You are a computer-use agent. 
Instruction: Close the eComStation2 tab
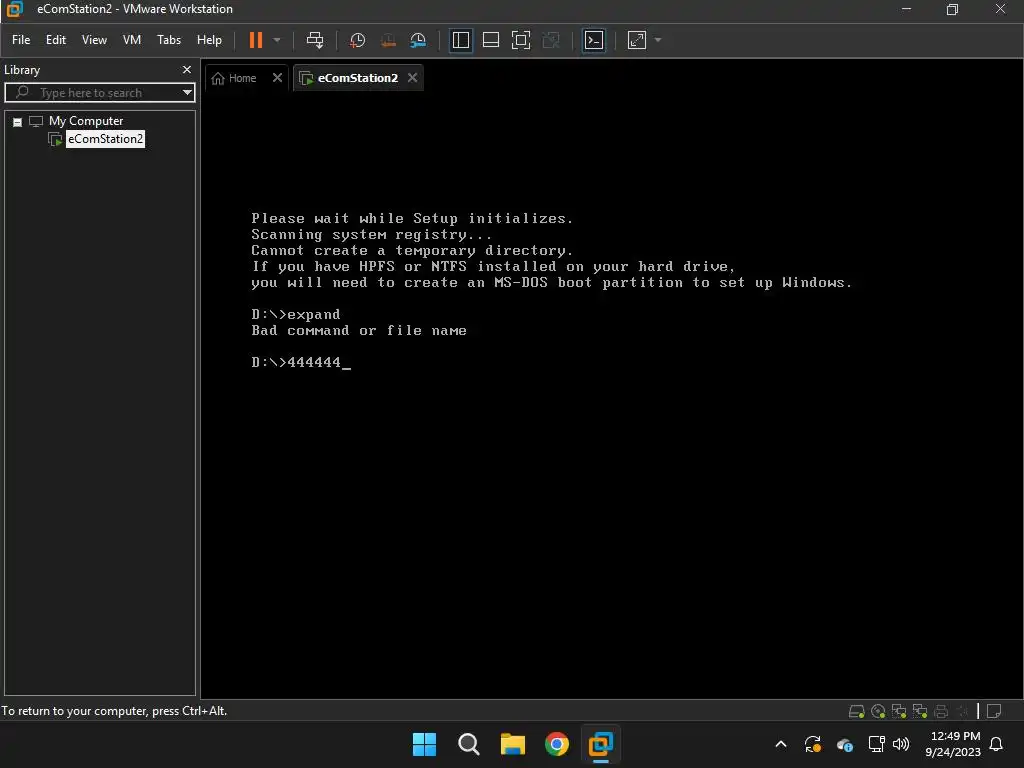(412, 78)
